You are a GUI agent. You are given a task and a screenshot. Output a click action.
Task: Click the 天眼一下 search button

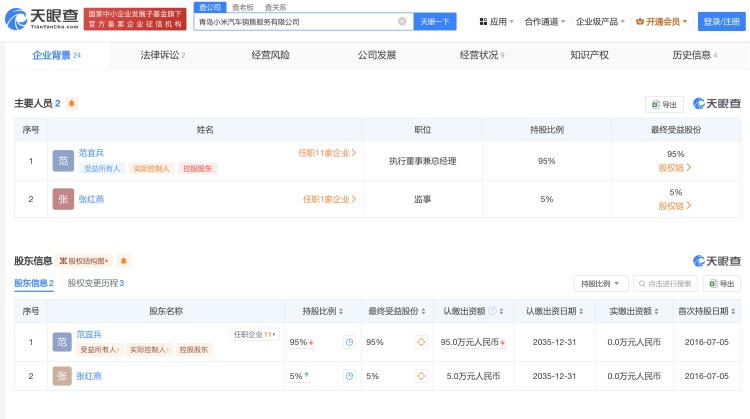point(435,22)
